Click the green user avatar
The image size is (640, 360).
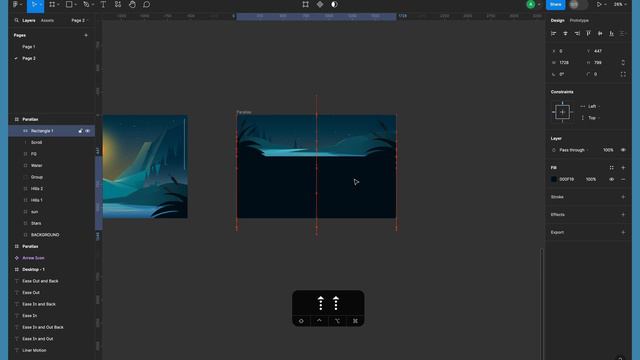531,4
